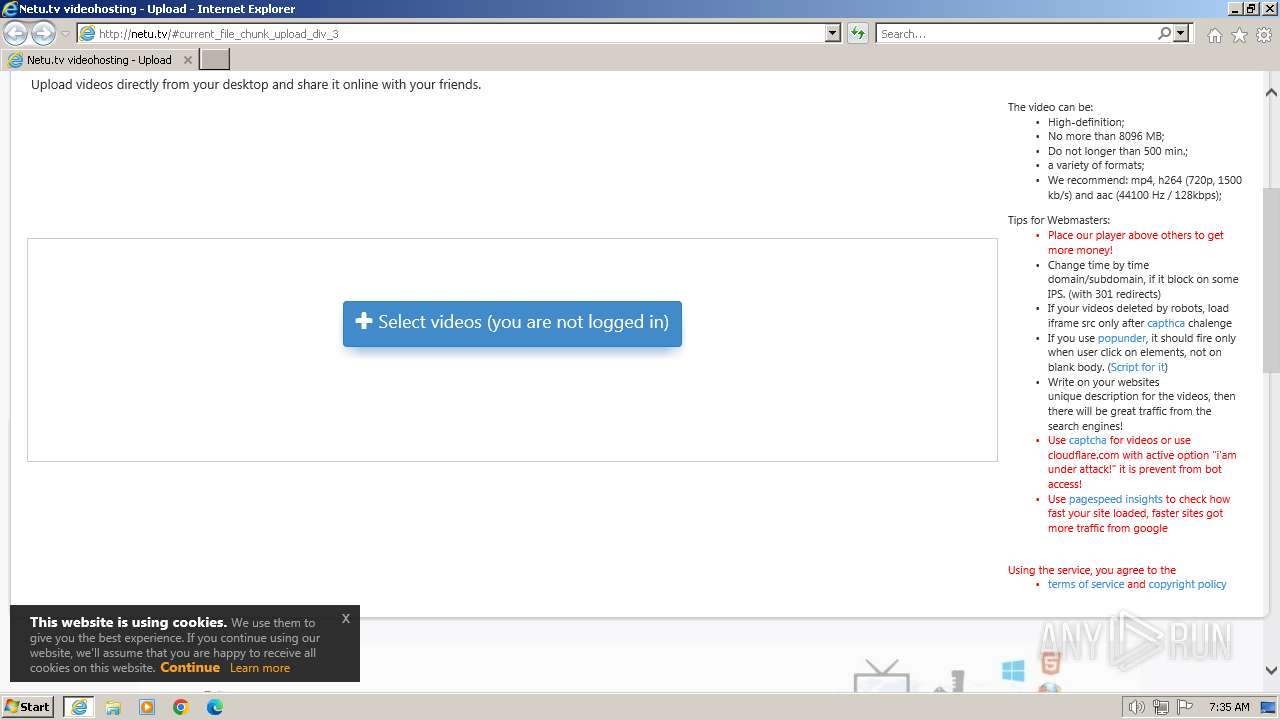
Task: Open a new blank tab
Action: [215, 60]
